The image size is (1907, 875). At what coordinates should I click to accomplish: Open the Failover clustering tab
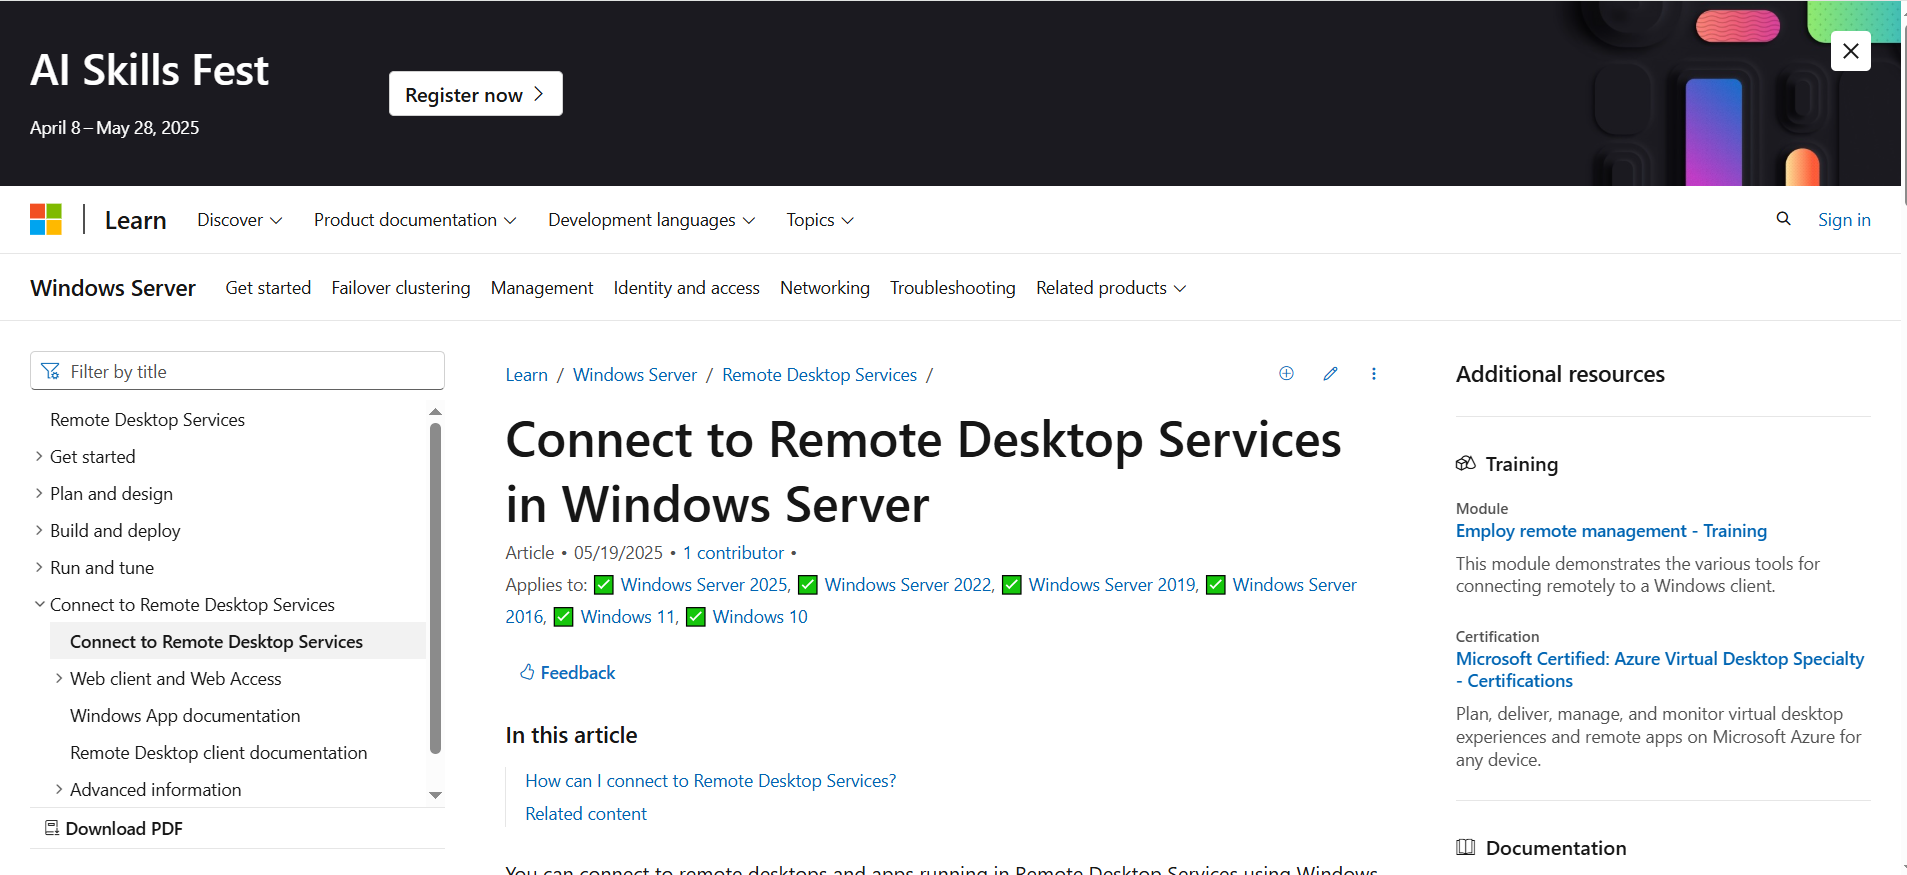401,288
